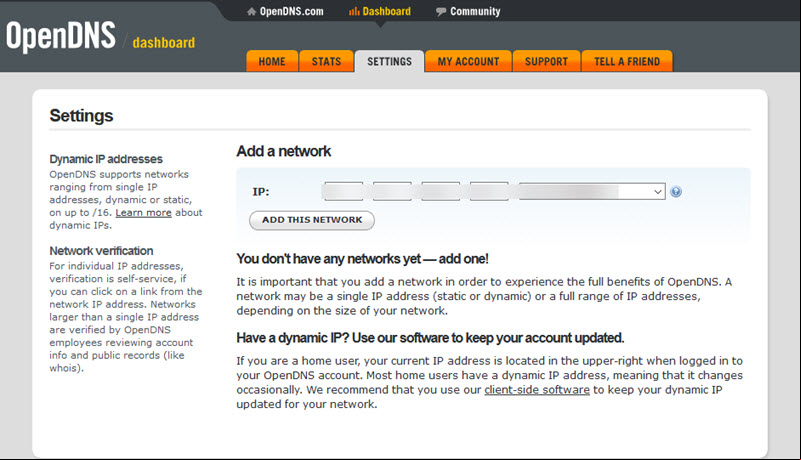
Task: Click the first IP octet field
Action: [344, 191]
